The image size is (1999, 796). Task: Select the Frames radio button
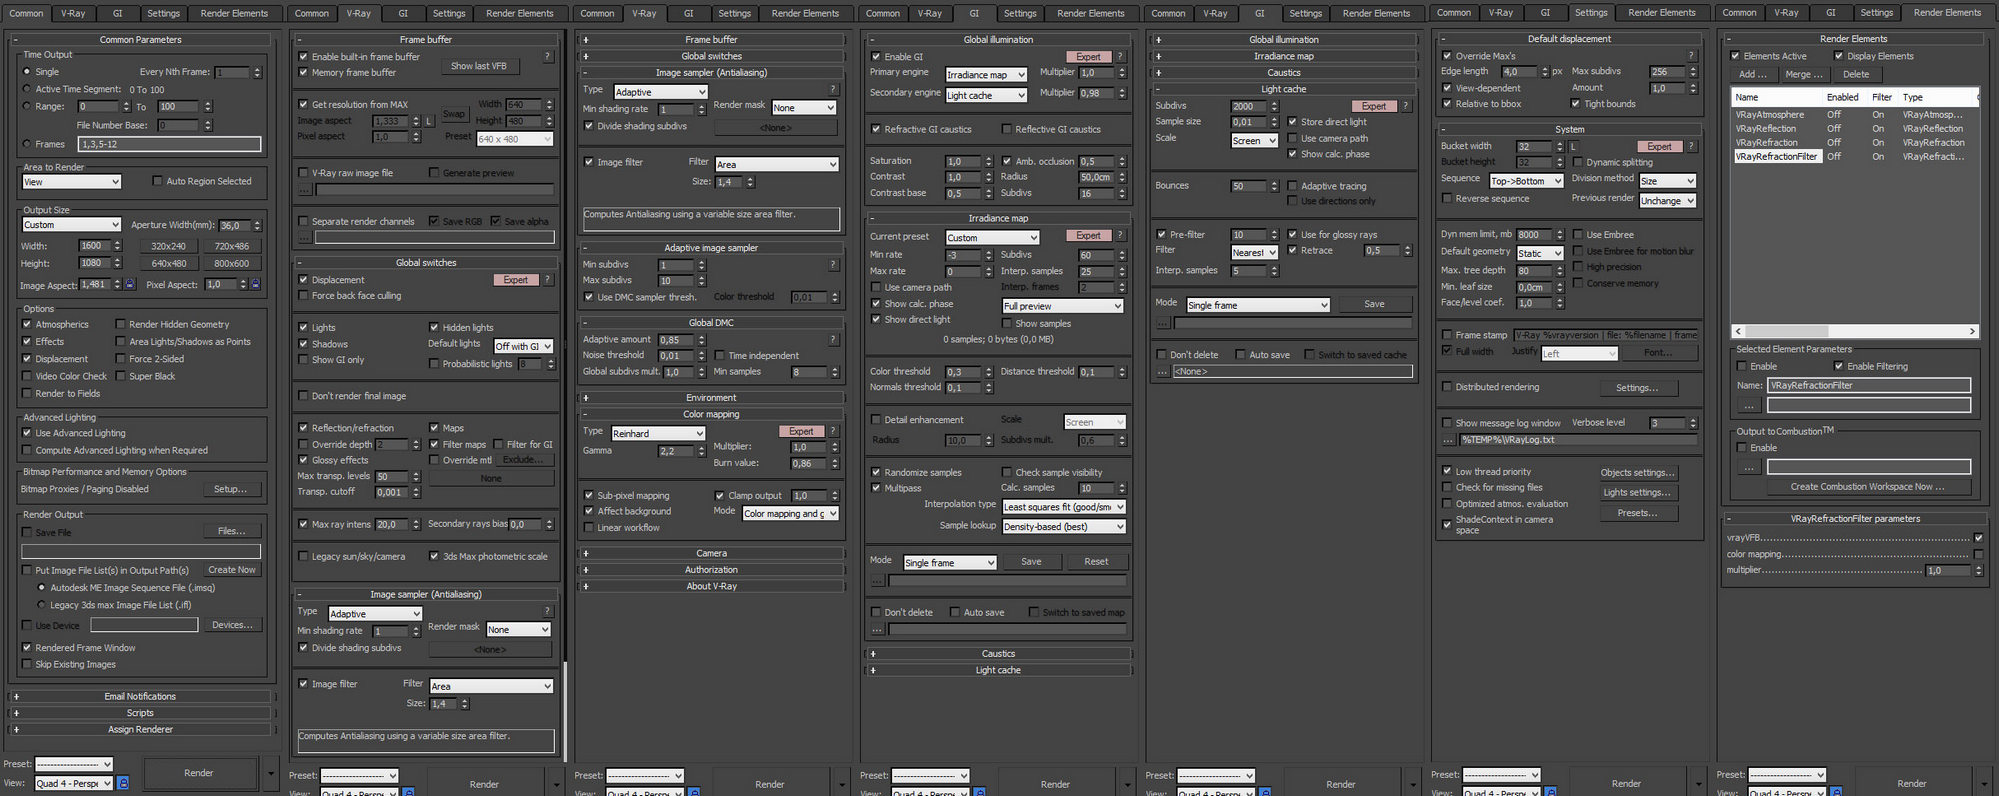(x=27, y=144)
